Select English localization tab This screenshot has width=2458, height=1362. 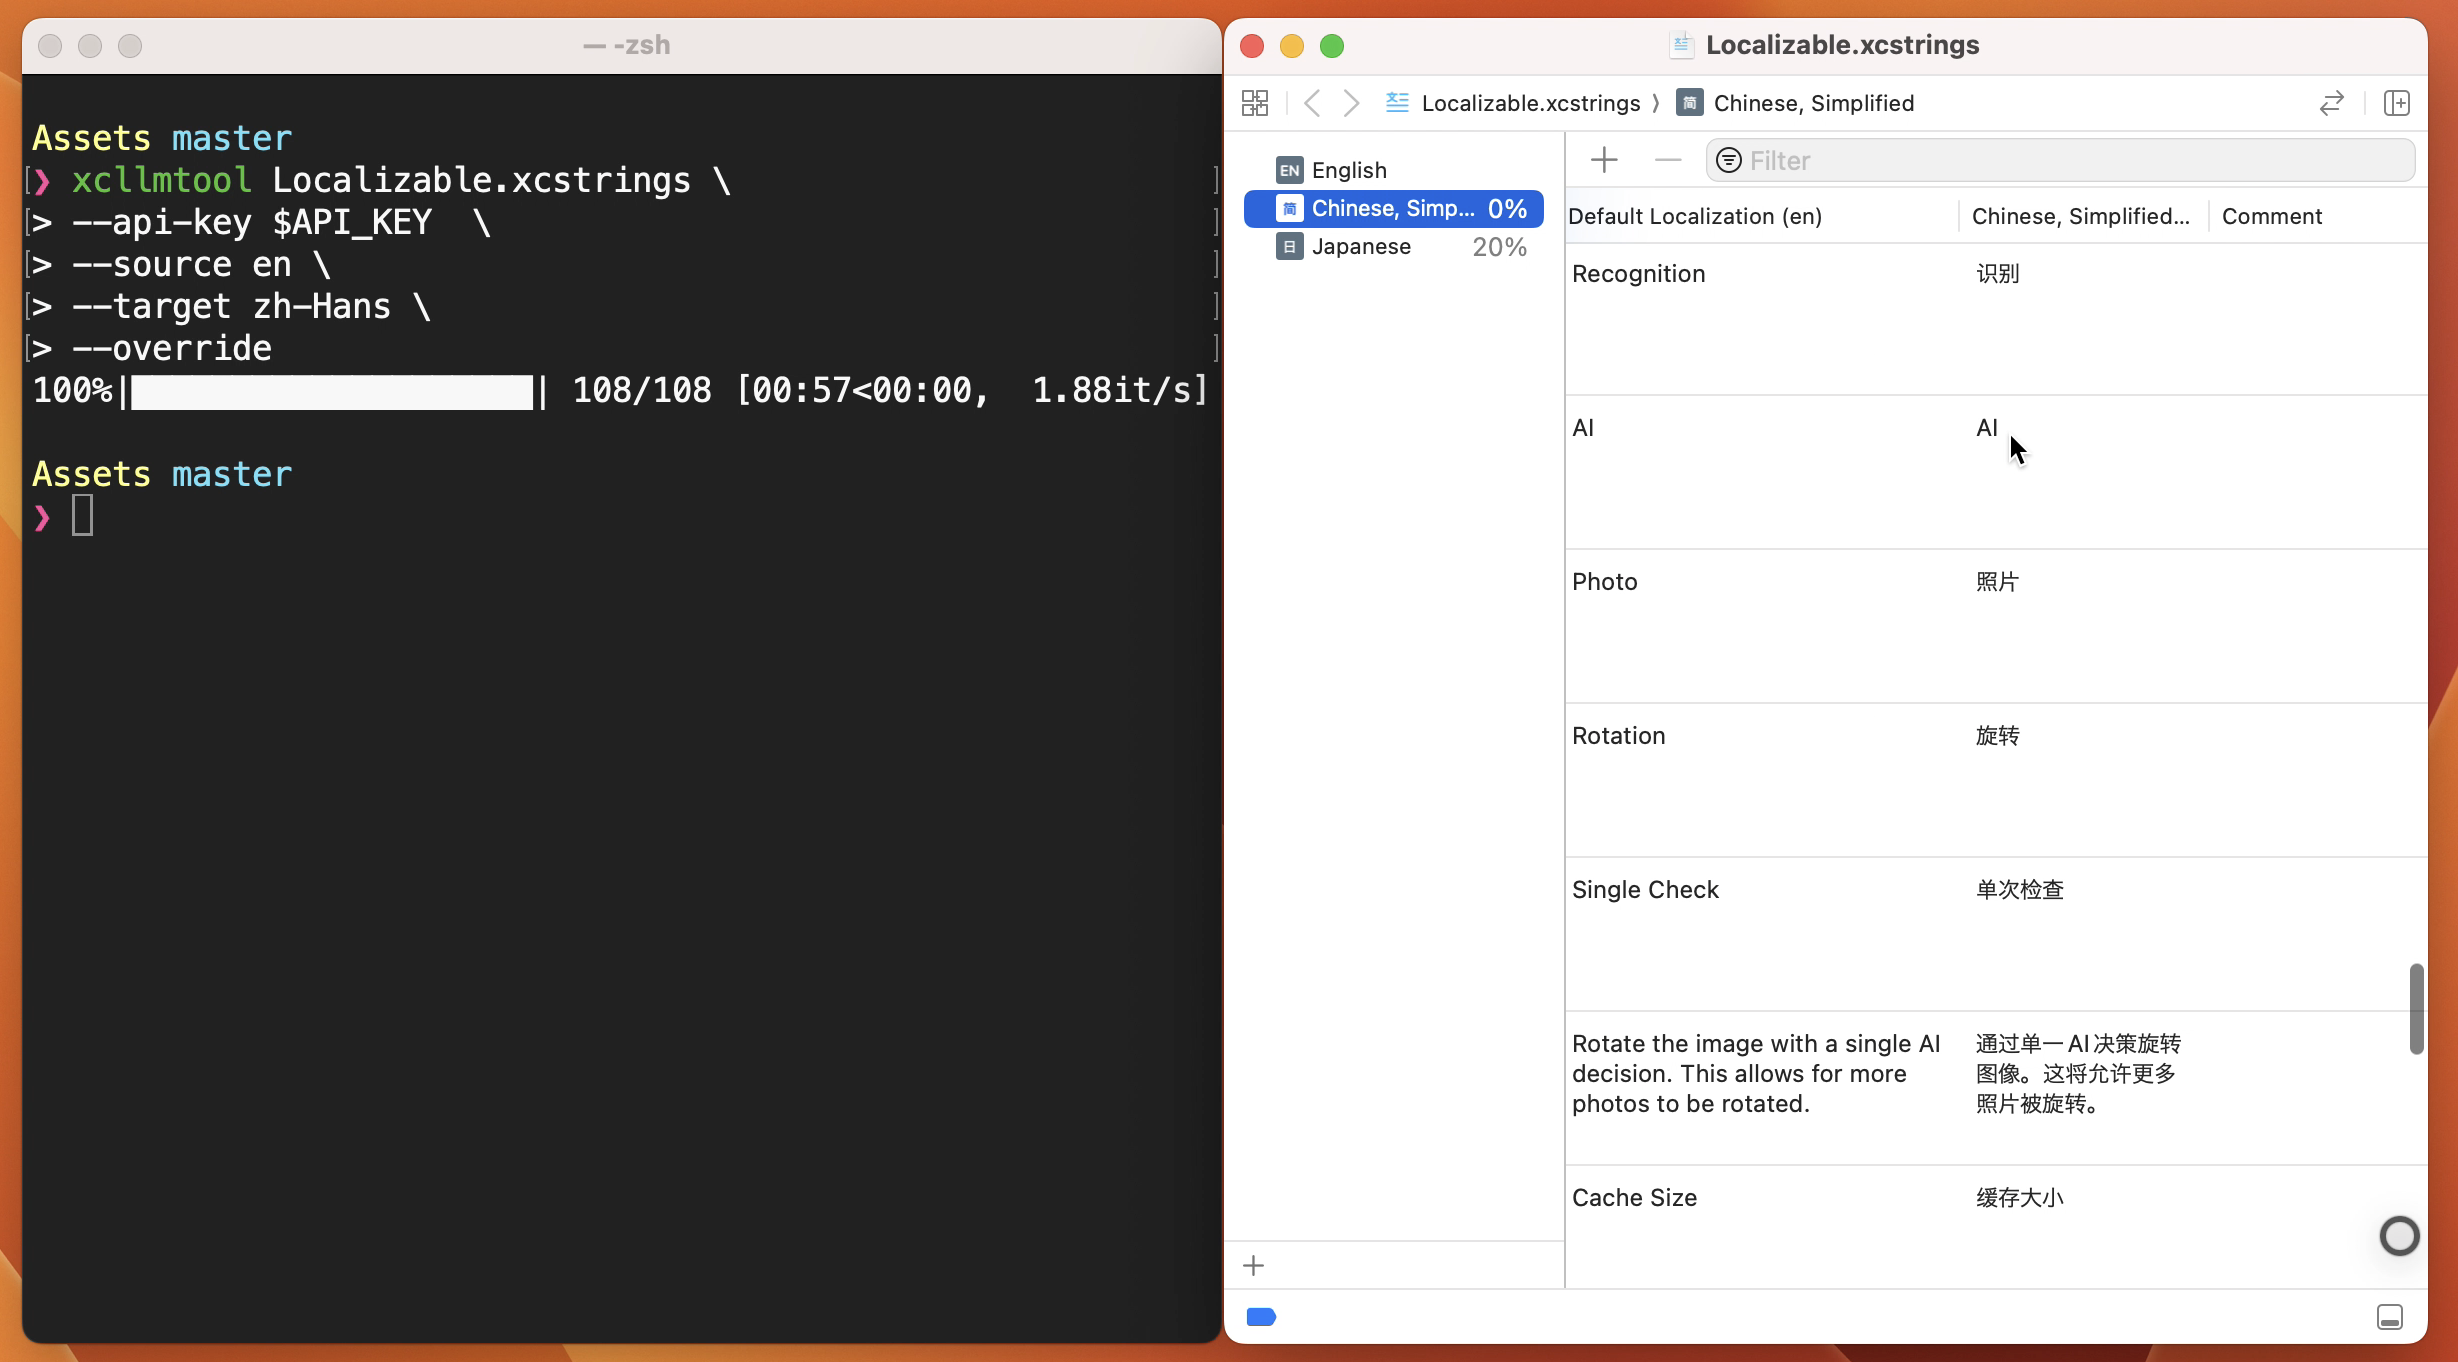(1348, 169)
